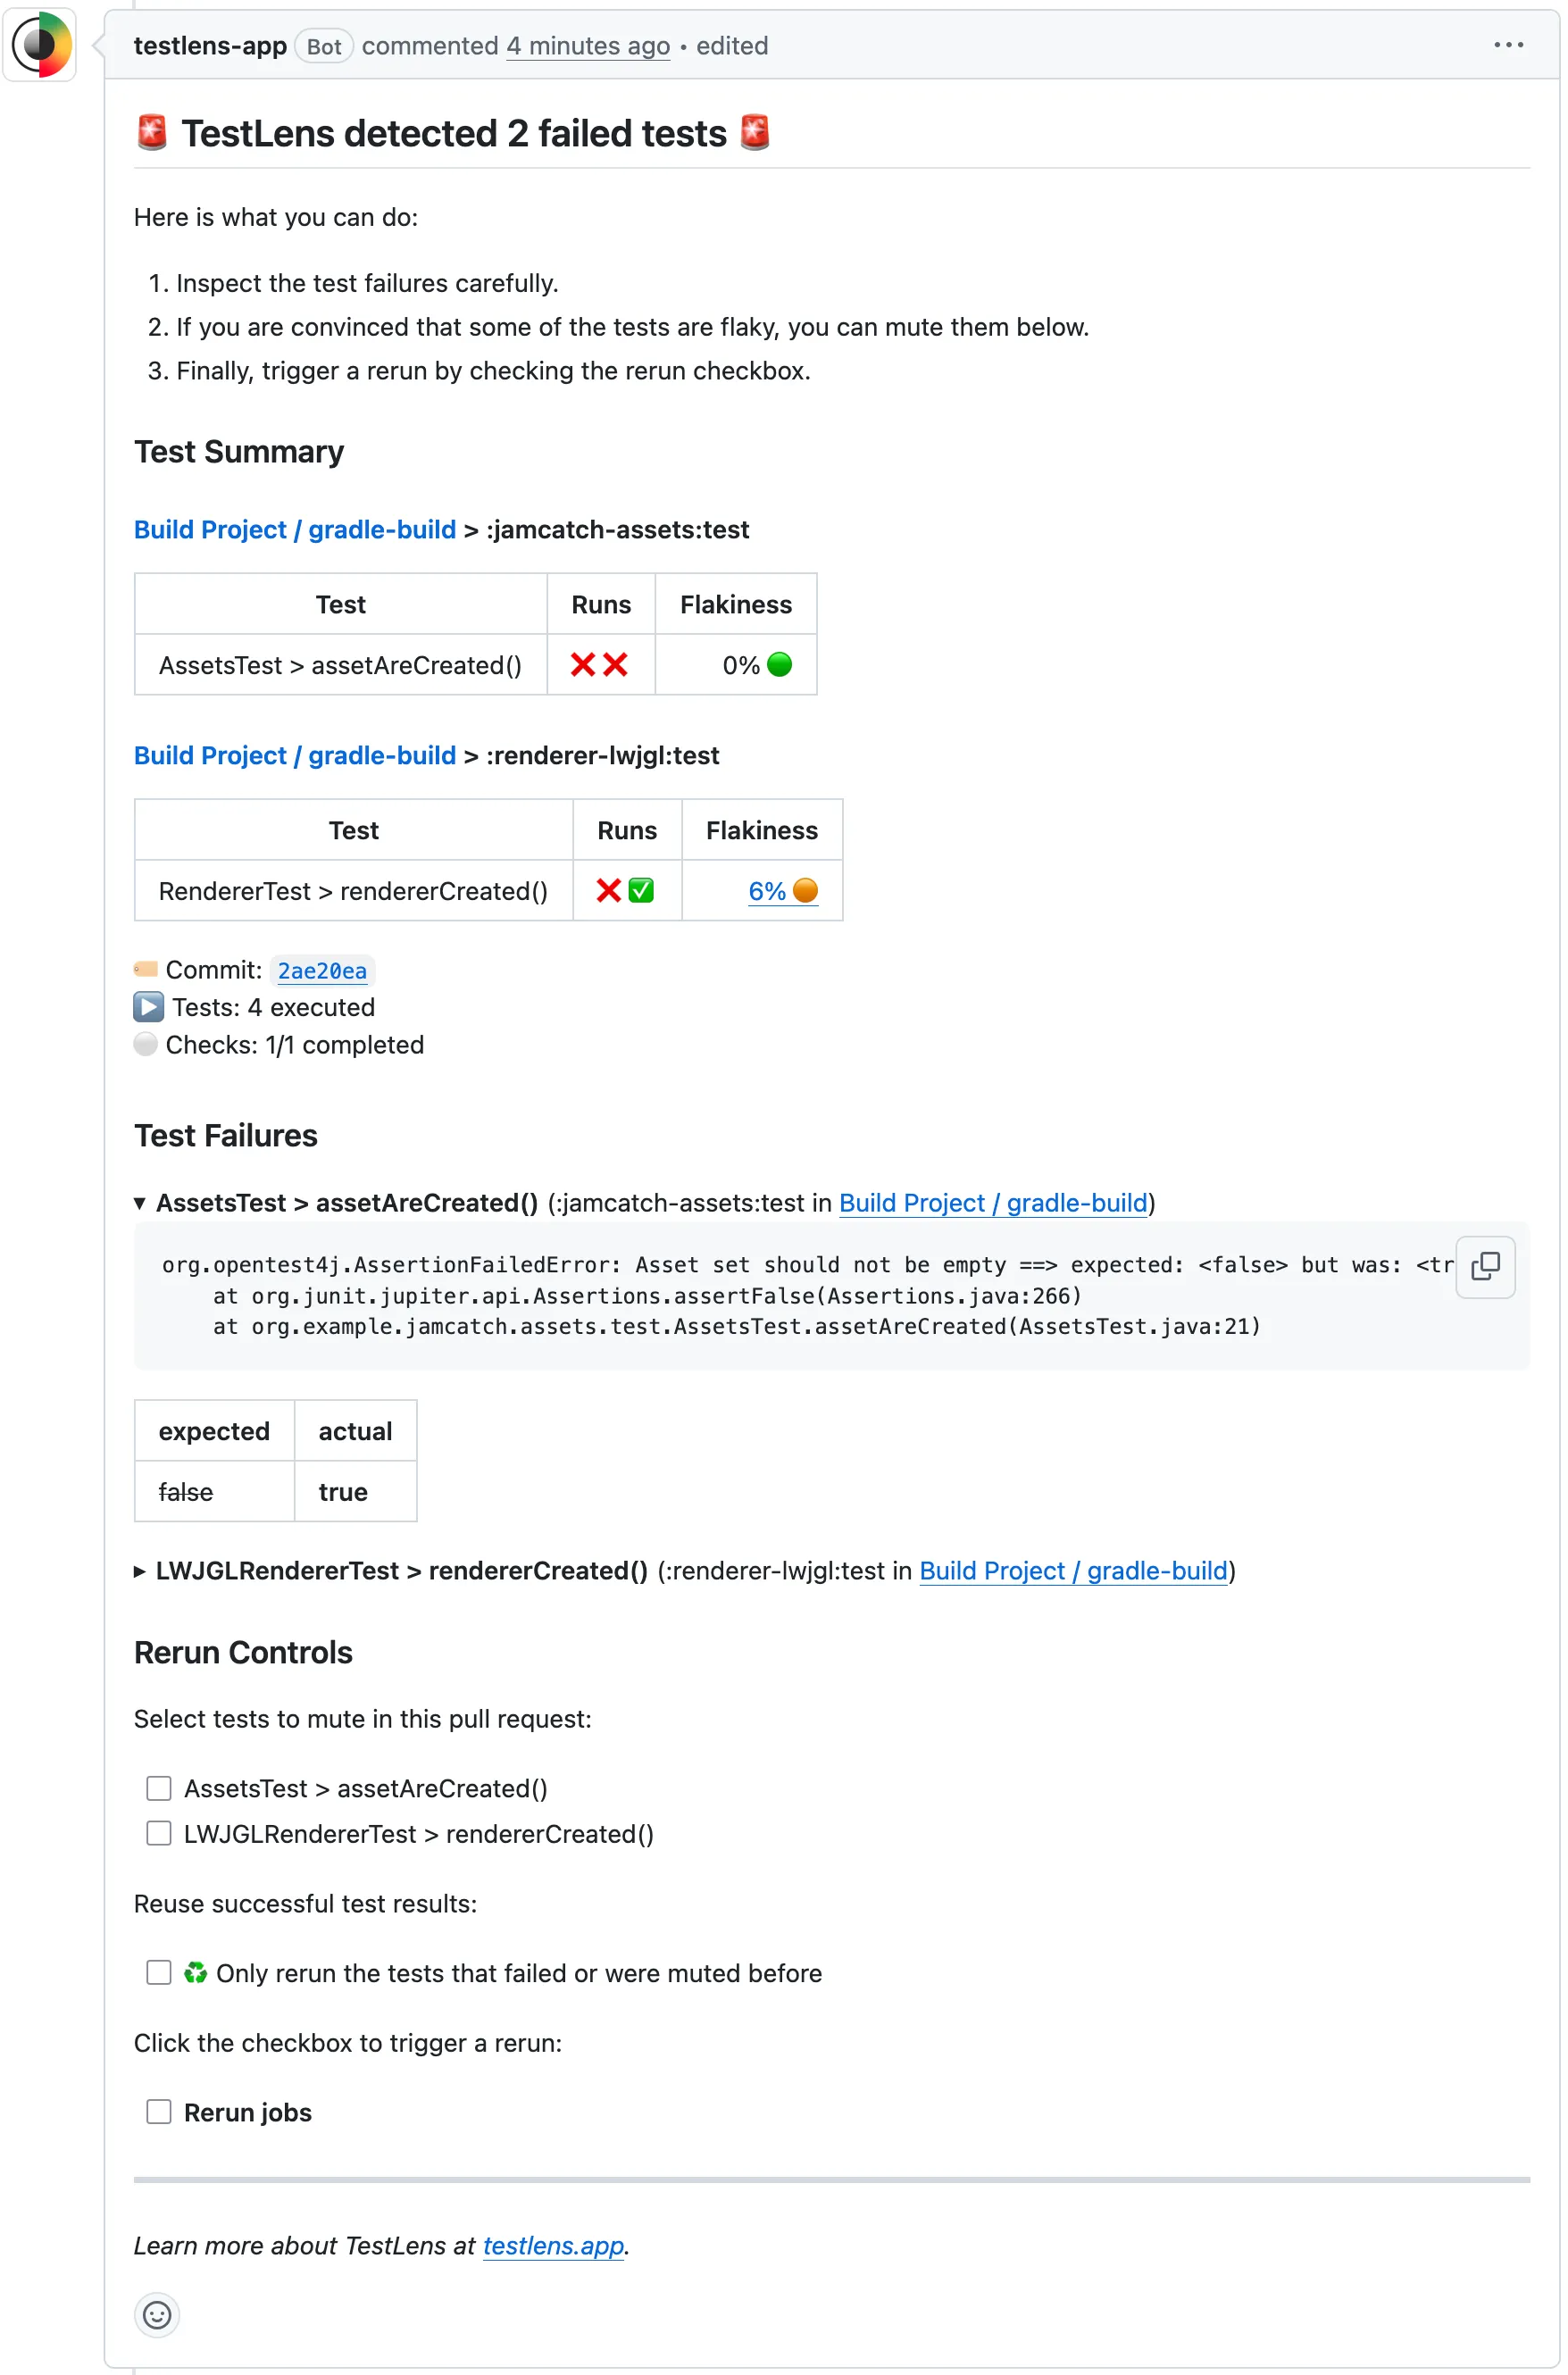Mute AssetsTest > assetAreCreated() checkbox
The width and height of the screenshot is (1568, 2375).
tap(159, 1788)
